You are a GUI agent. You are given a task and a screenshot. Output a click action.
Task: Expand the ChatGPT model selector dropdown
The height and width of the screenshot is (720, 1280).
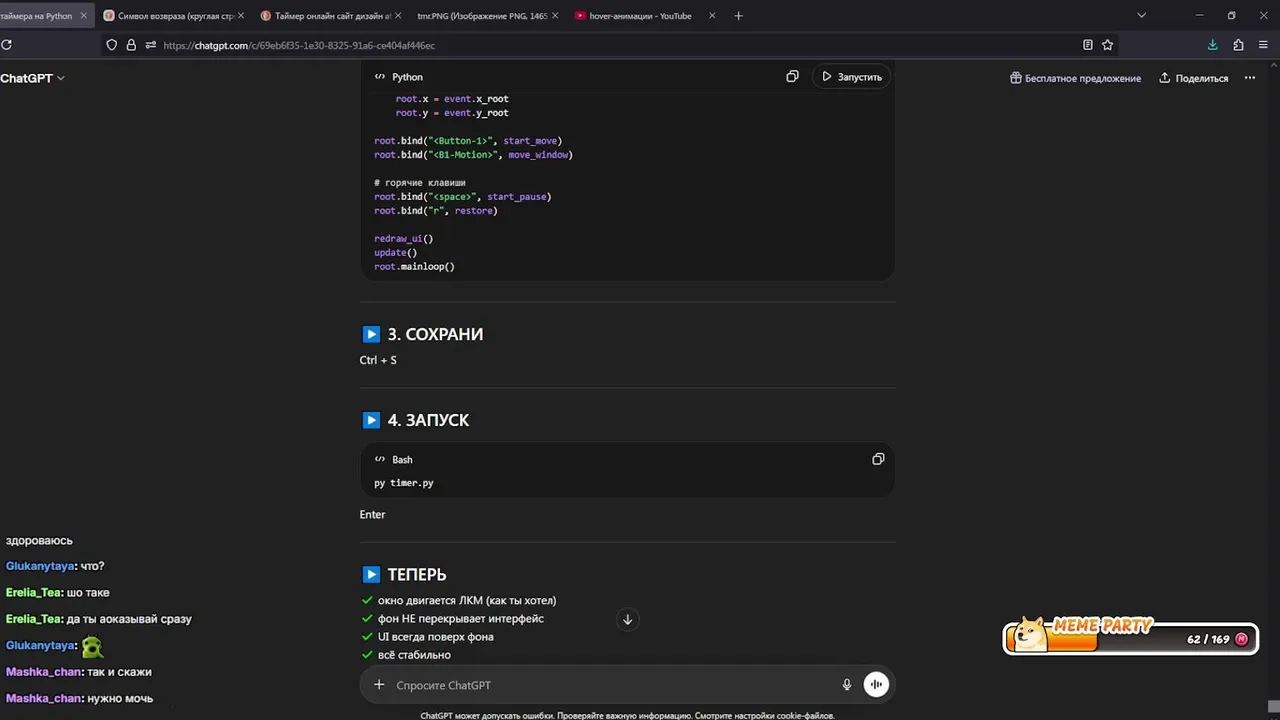tap(32, 78)
